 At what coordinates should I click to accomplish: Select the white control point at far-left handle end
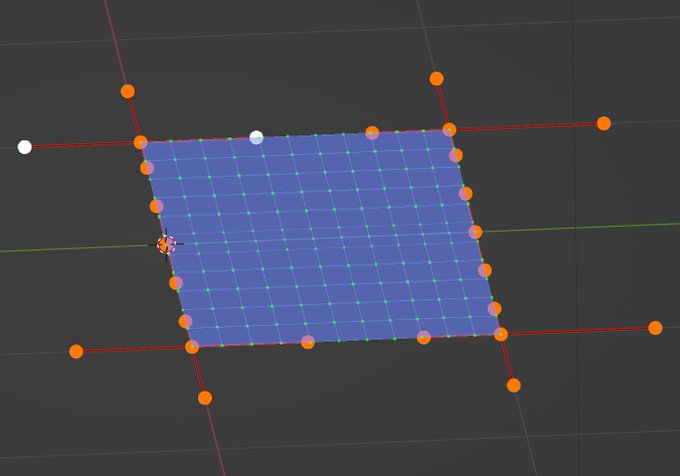click(25, 147)
